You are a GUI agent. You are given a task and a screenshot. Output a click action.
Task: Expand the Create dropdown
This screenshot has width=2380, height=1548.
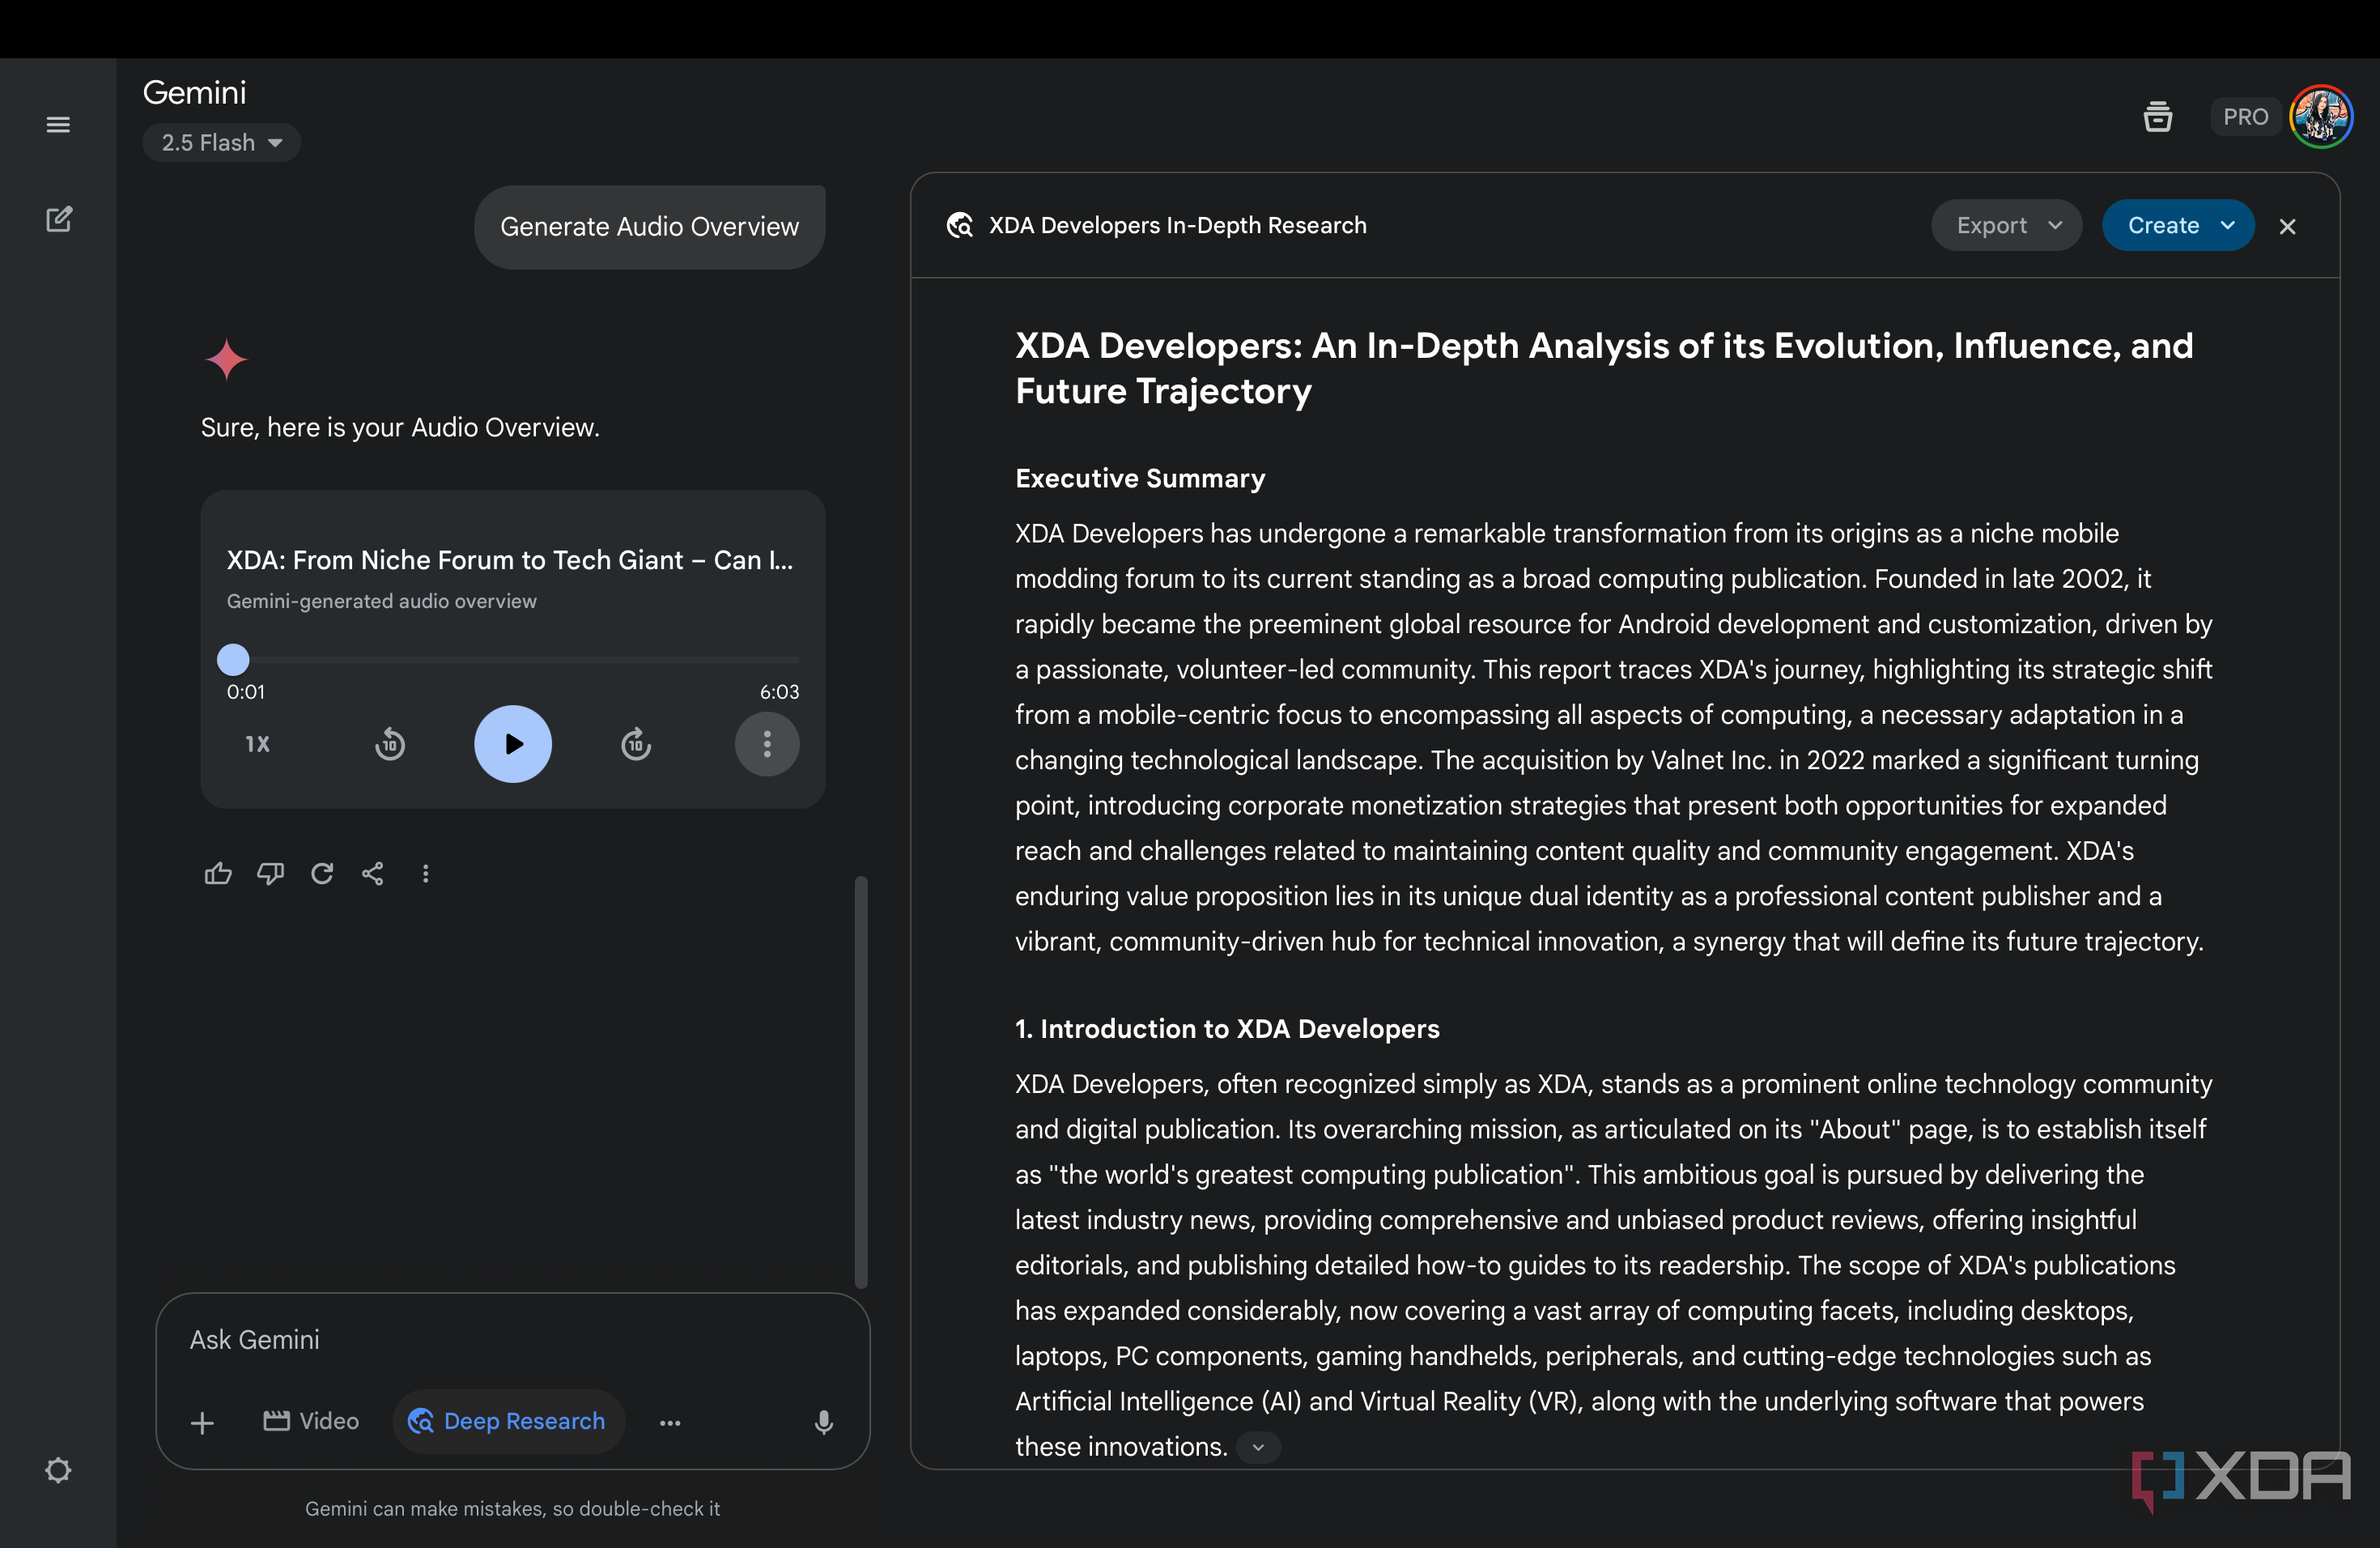click(2178, 226)
